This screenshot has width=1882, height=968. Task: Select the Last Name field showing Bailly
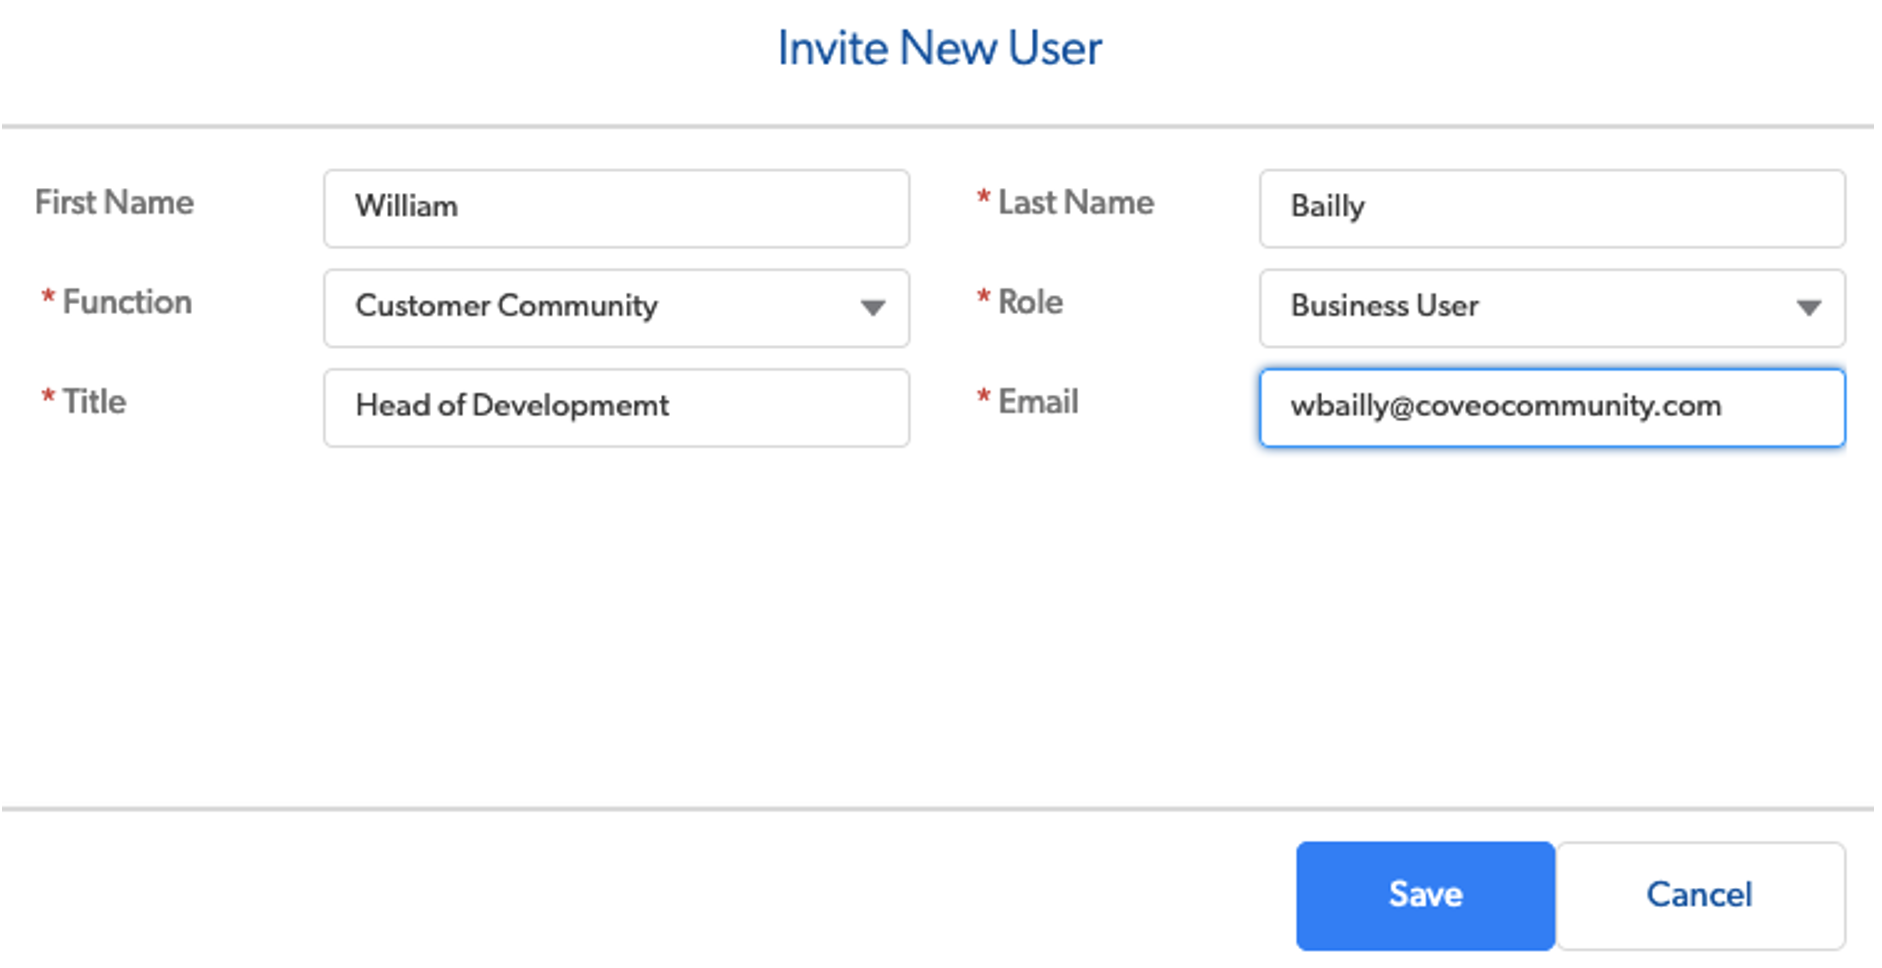pos(1550,208)
